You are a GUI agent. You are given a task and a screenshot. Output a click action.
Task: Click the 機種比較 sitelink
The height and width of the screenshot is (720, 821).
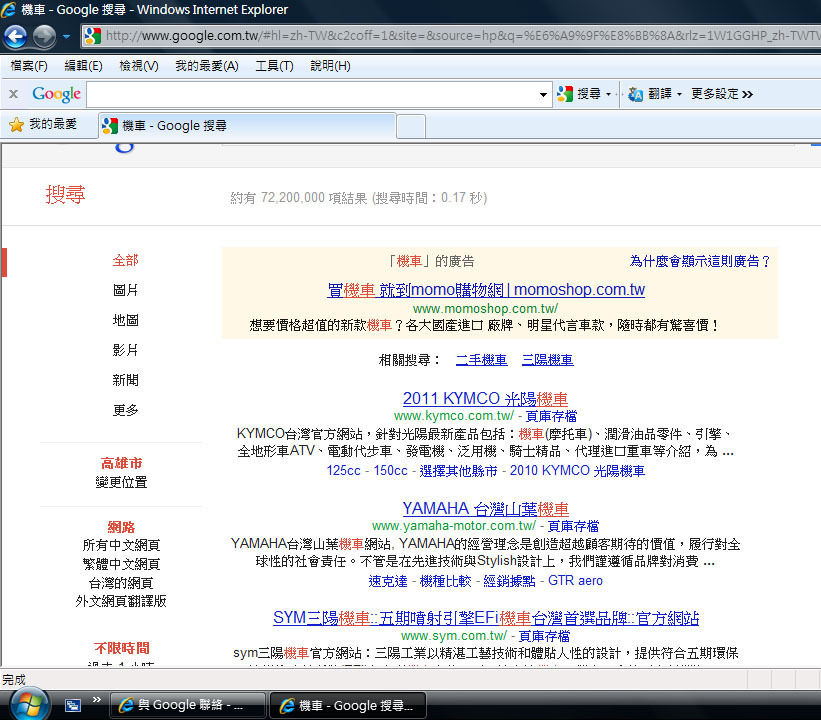coord(446,581)
